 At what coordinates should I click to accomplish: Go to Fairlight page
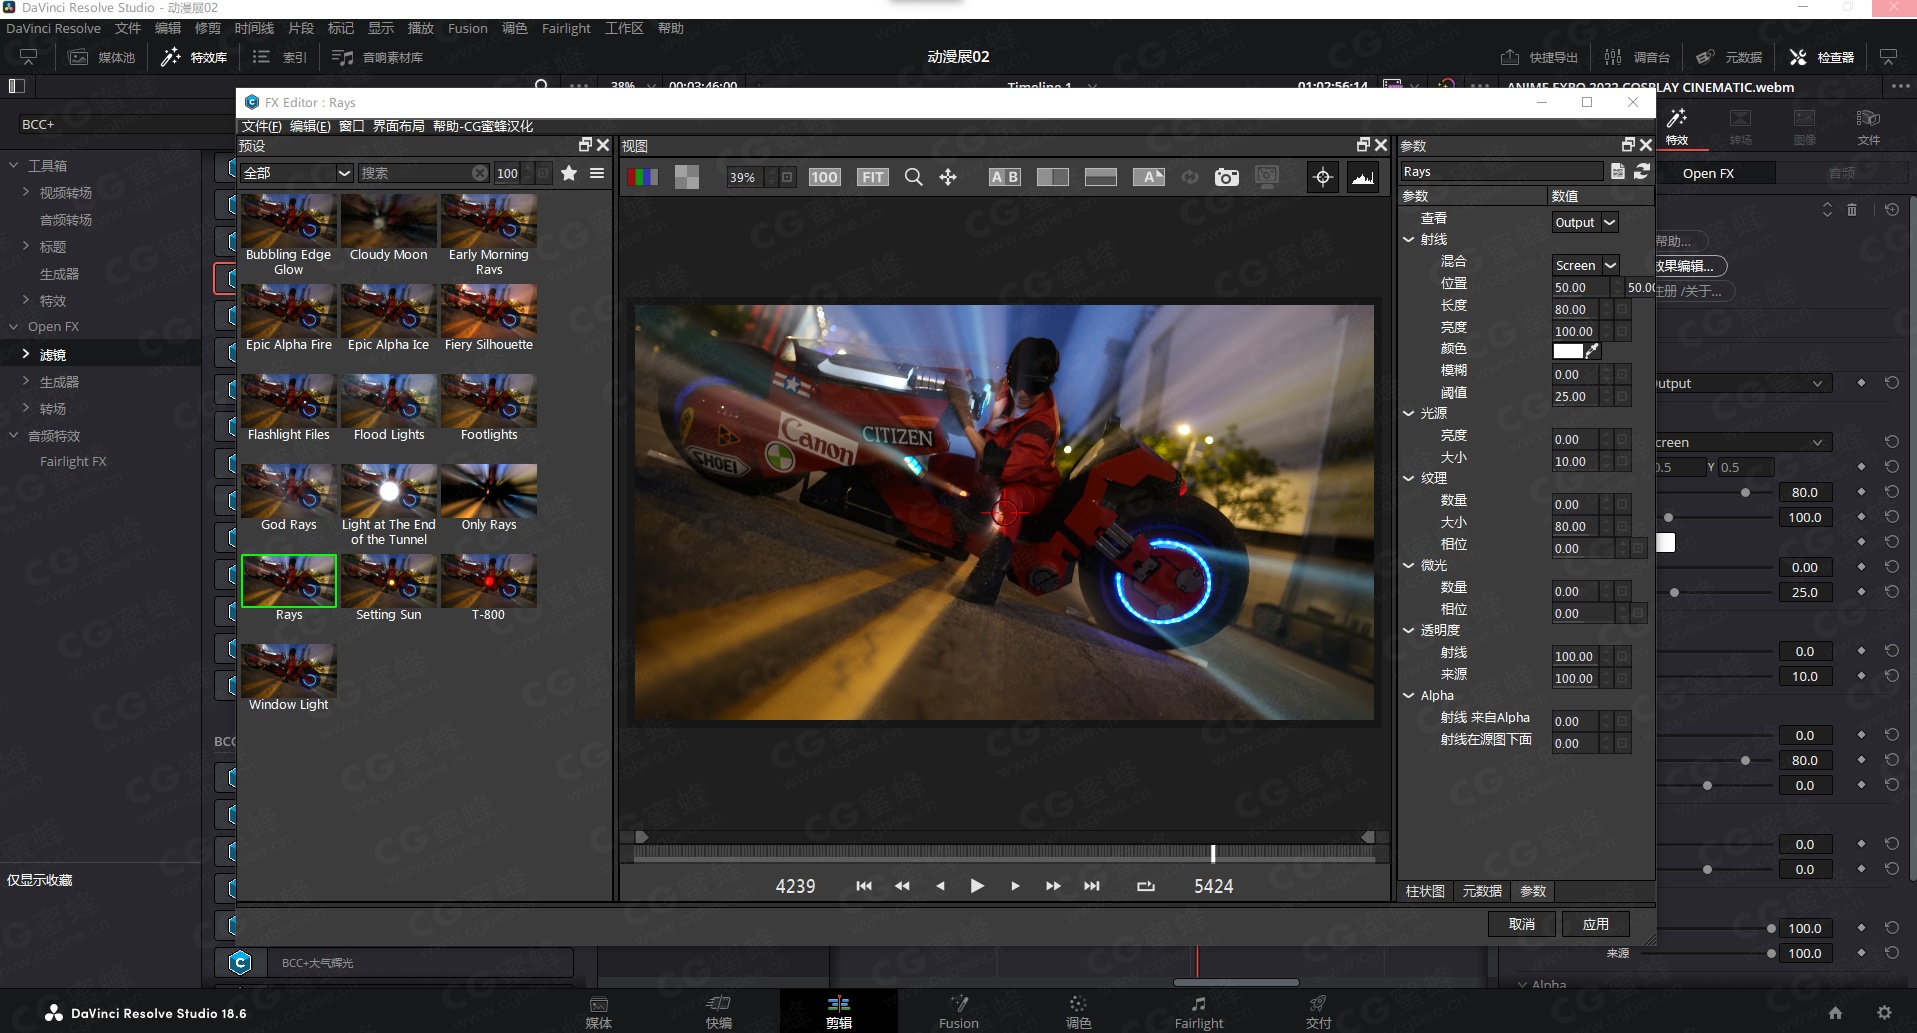point(1198,1011)
